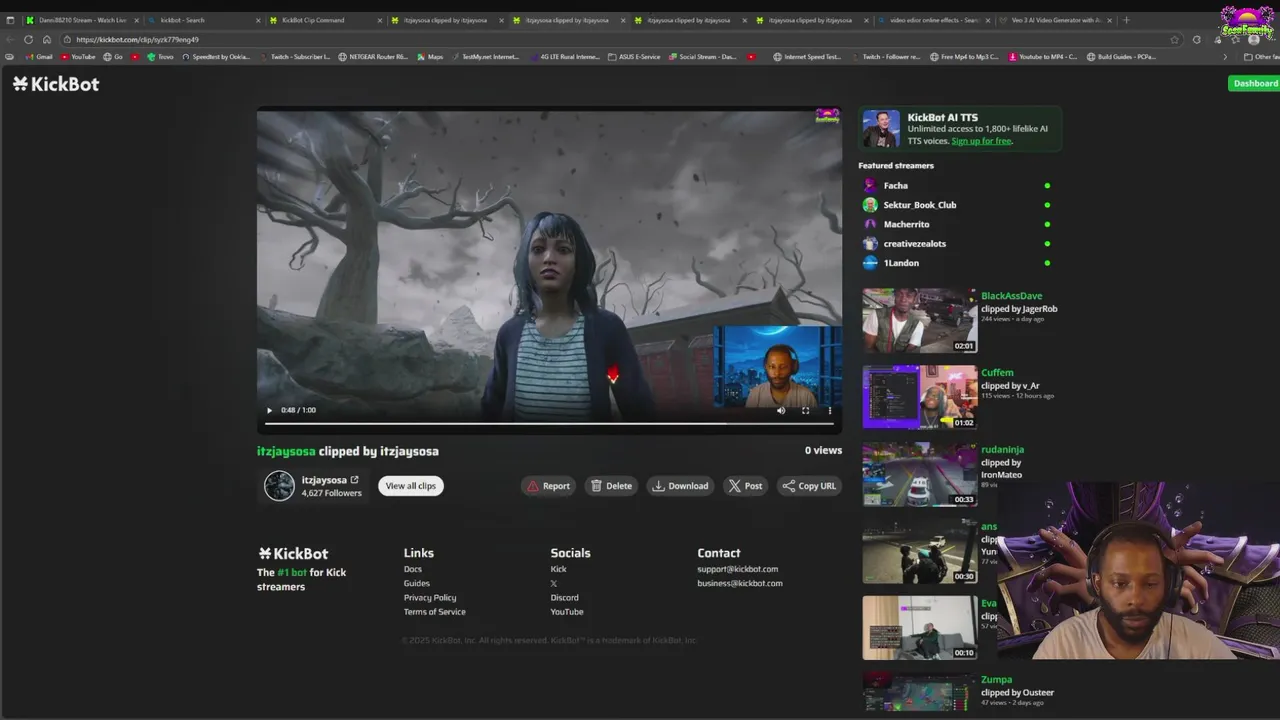Click the KickBot logo in header

click(56, 84)
